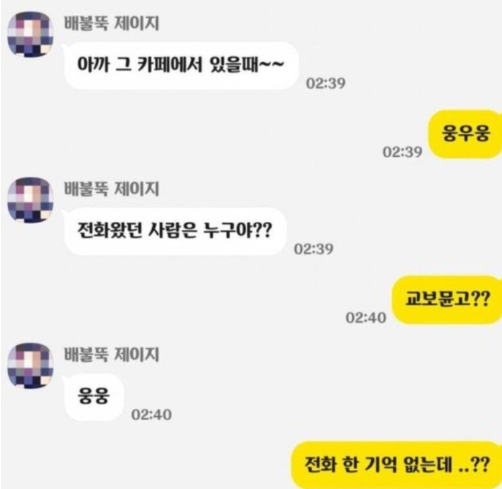Click the 02:40 time beside '교보문고??'
The width and height of the screenshot is (502, 489).
tap(366, 318)
